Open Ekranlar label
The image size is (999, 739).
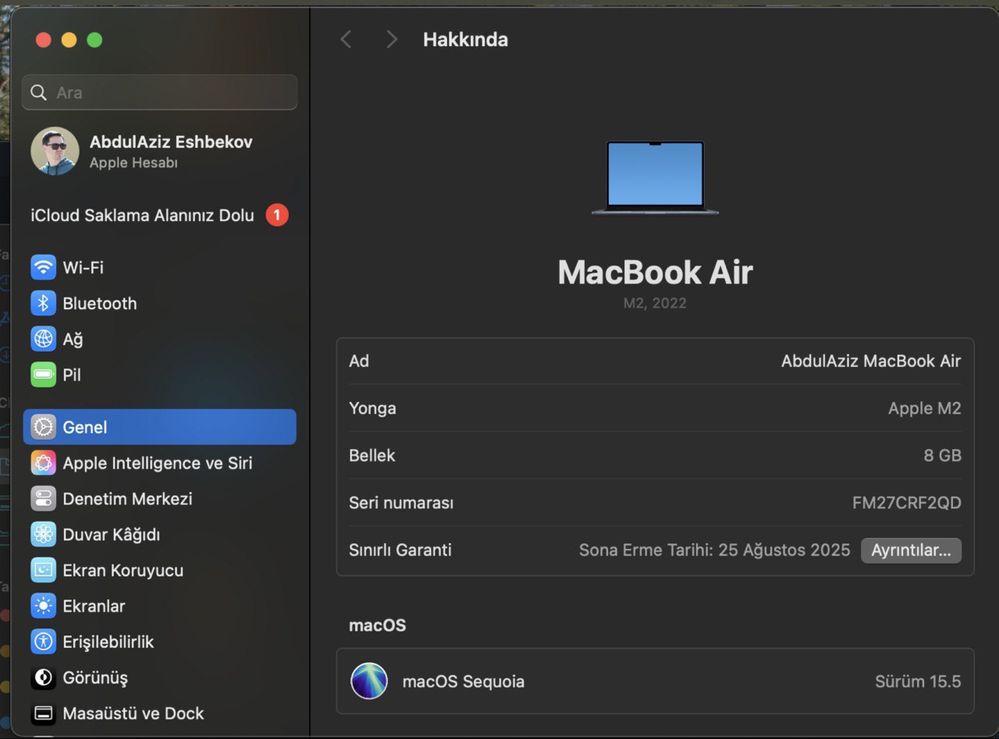coord(94,606)
